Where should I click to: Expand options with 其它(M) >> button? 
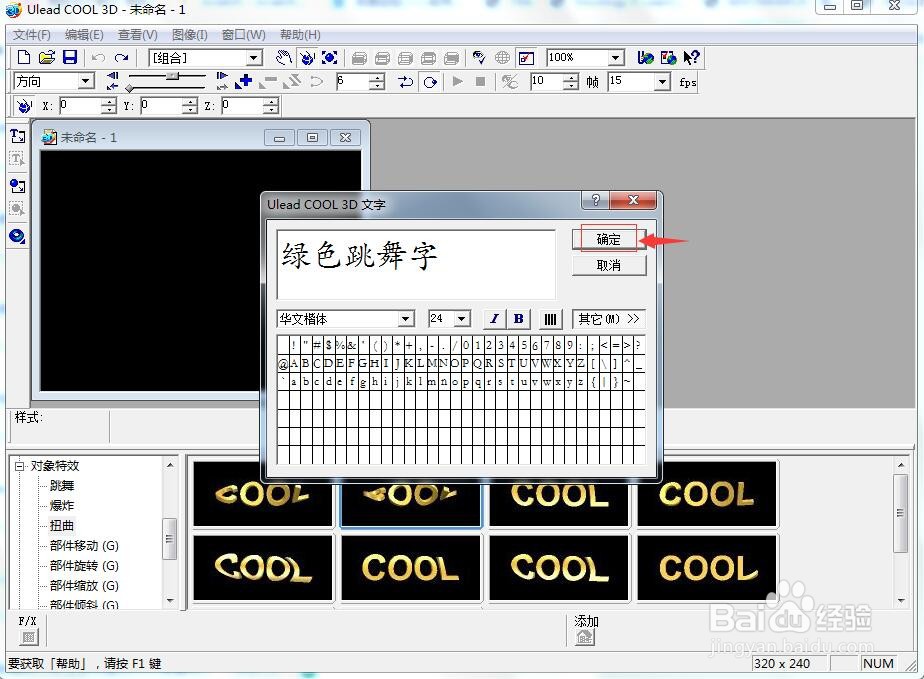tap(609, 319)
